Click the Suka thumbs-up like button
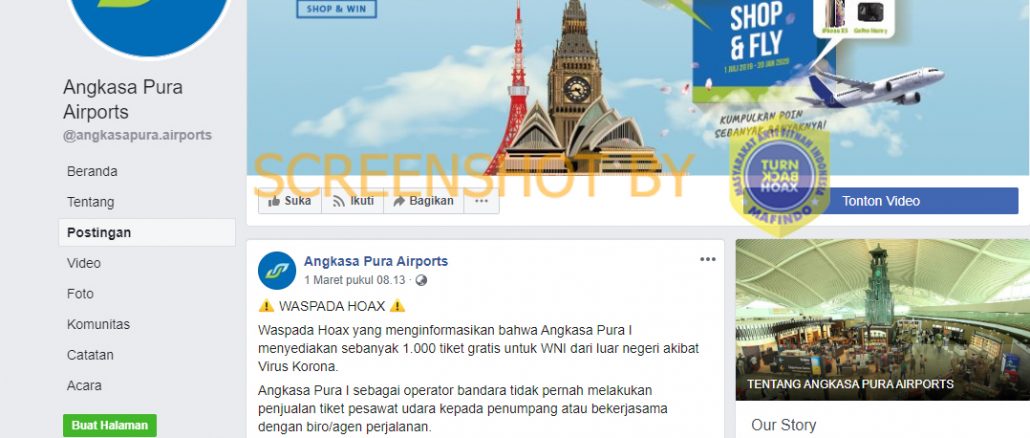Viewport: 1030px width, 438px height. click(290, 201)
